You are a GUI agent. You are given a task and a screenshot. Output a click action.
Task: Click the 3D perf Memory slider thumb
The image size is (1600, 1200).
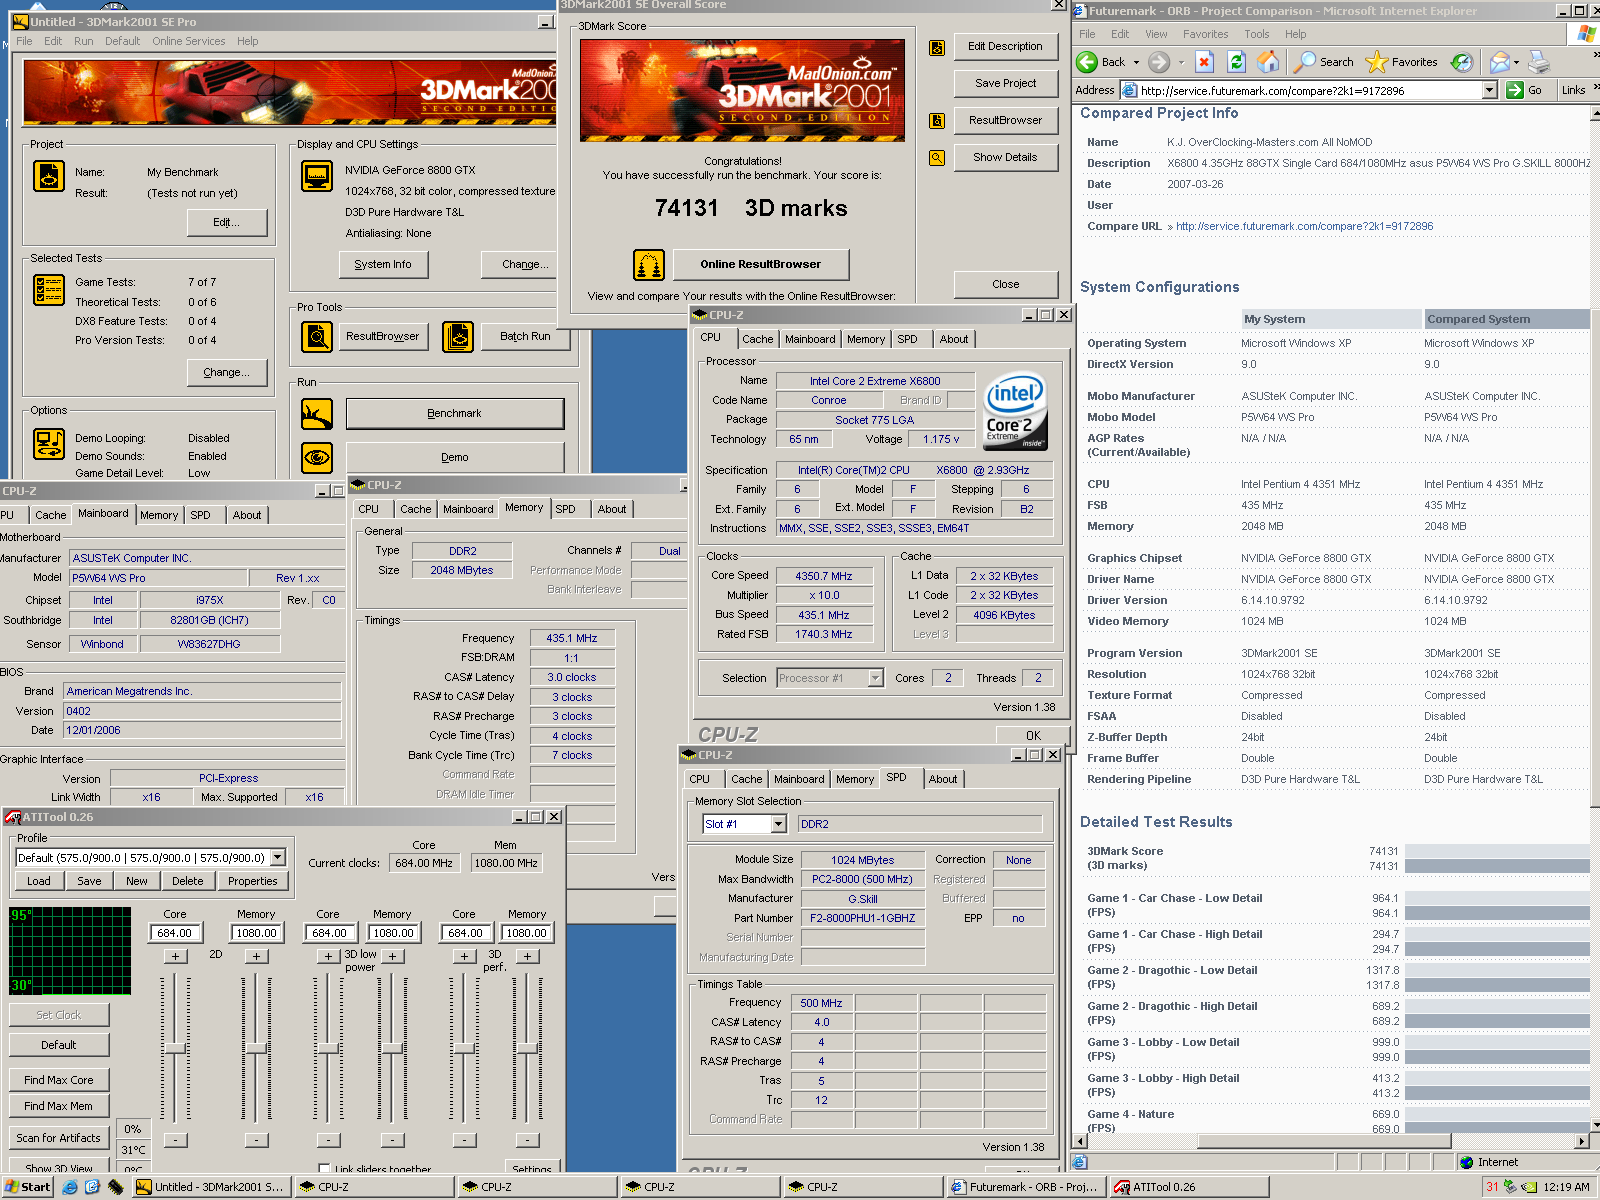(x=528, y=1047)
